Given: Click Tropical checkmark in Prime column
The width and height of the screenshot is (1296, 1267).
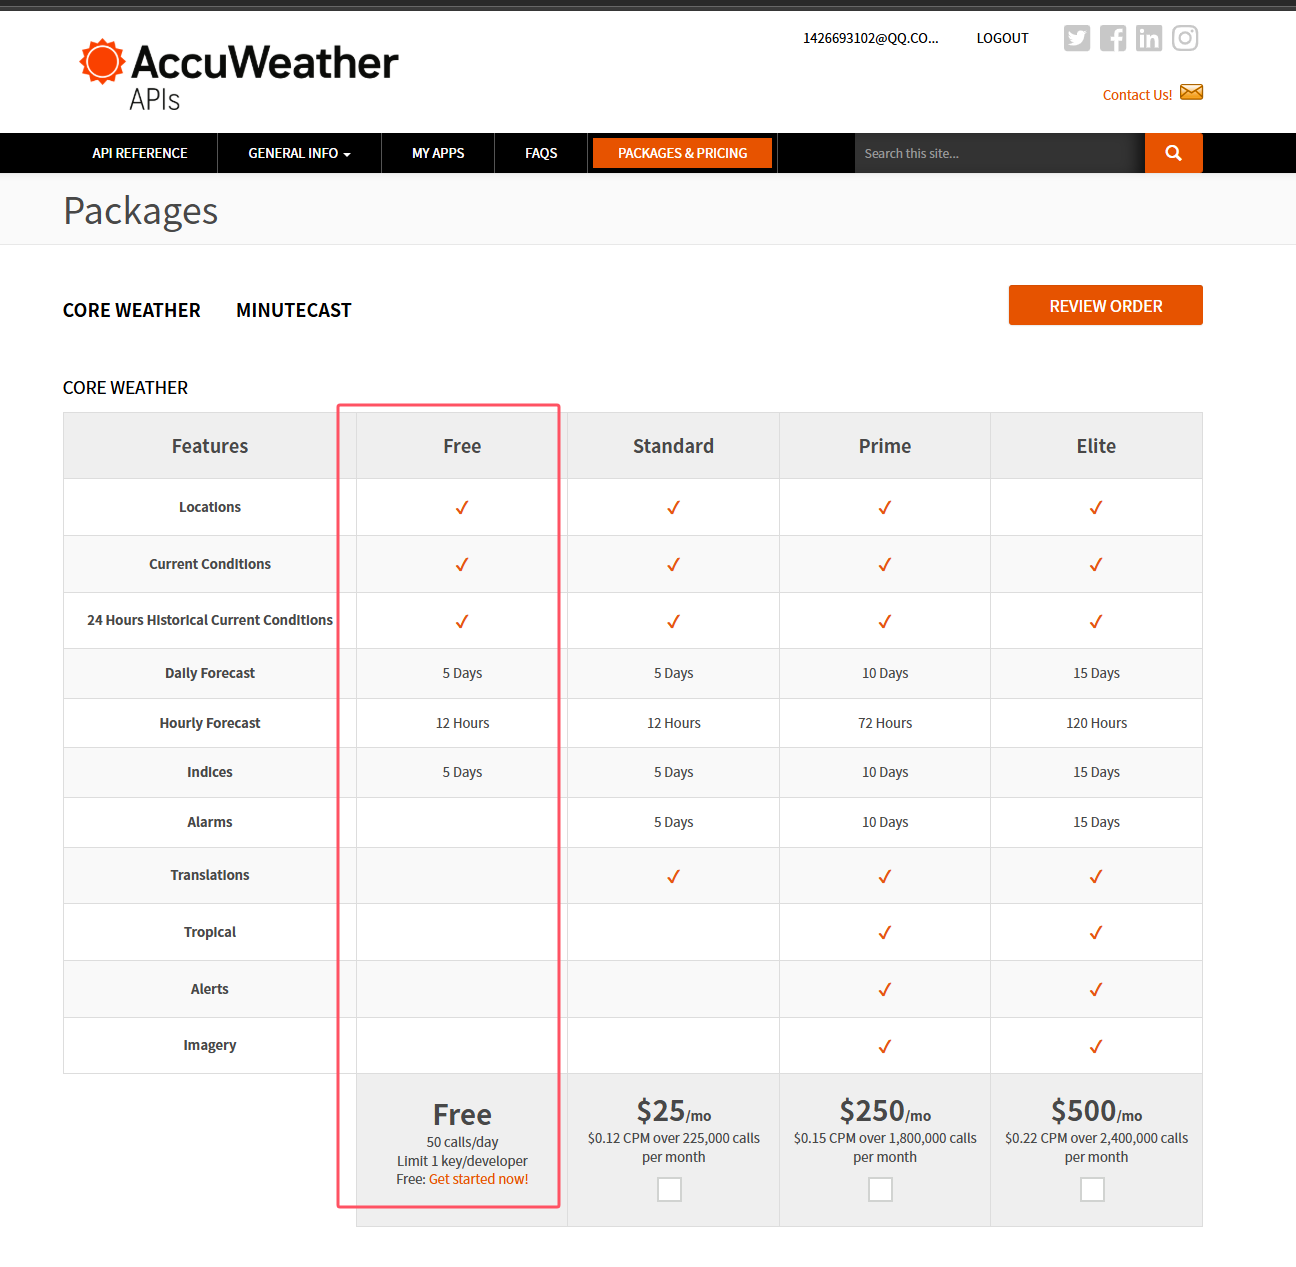Looking at the screenshot, I should click(885, 933).
